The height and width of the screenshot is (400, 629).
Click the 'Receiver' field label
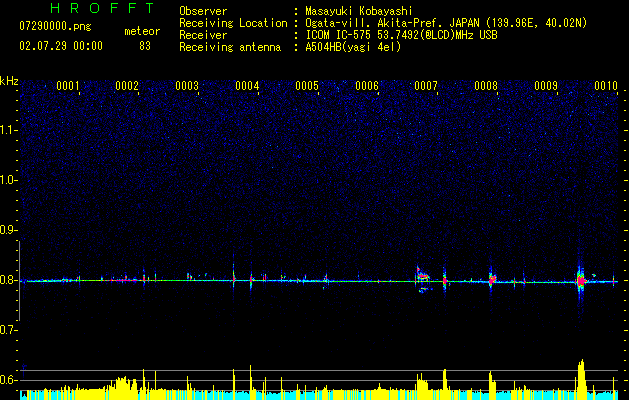(203, 35)
